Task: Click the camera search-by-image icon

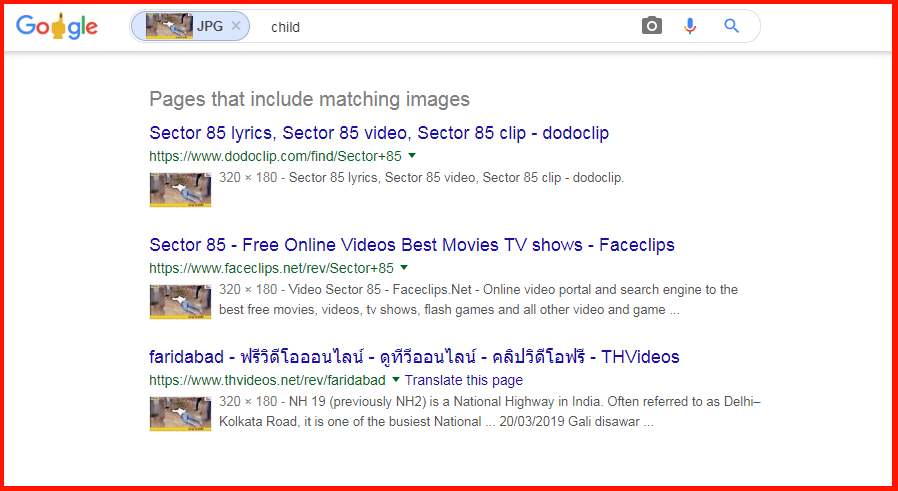Action: tap(652, 26)
